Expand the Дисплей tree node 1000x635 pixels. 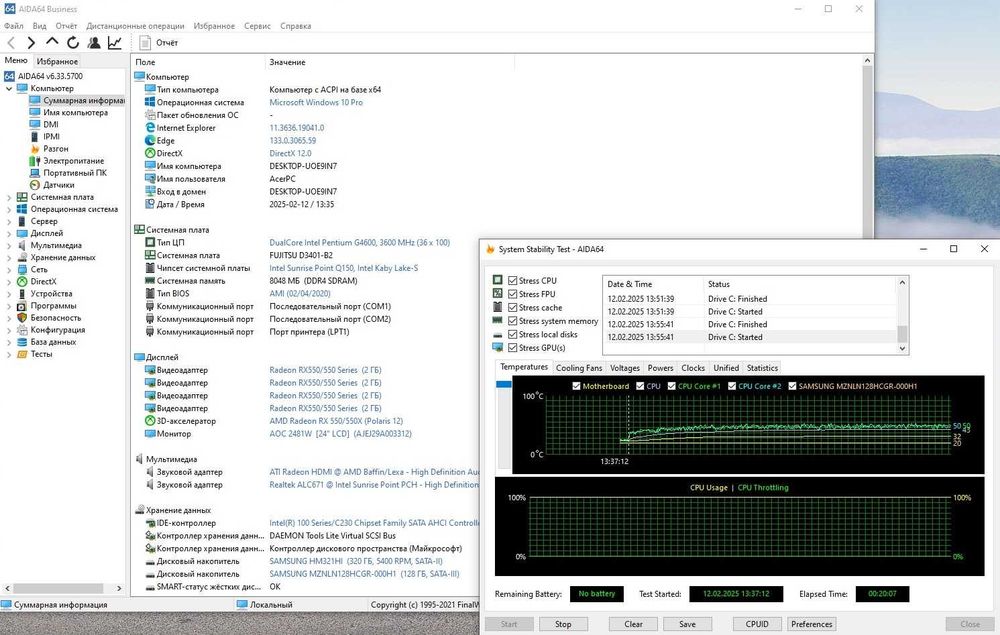9,234
